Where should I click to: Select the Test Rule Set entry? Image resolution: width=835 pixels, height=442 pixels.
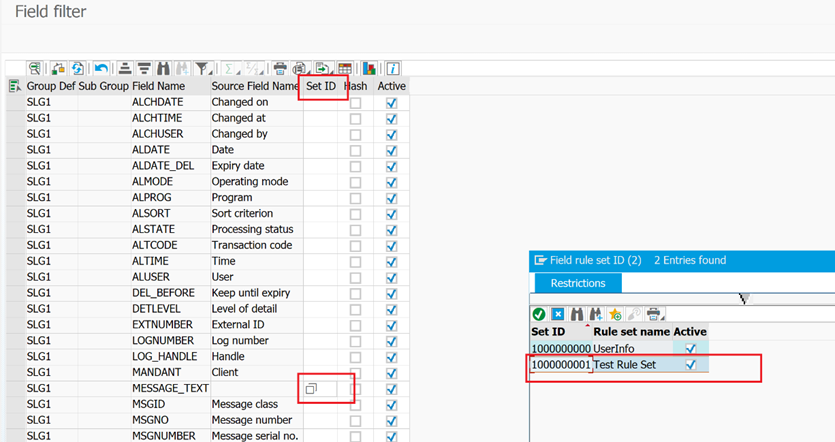[x=625, y=365]
